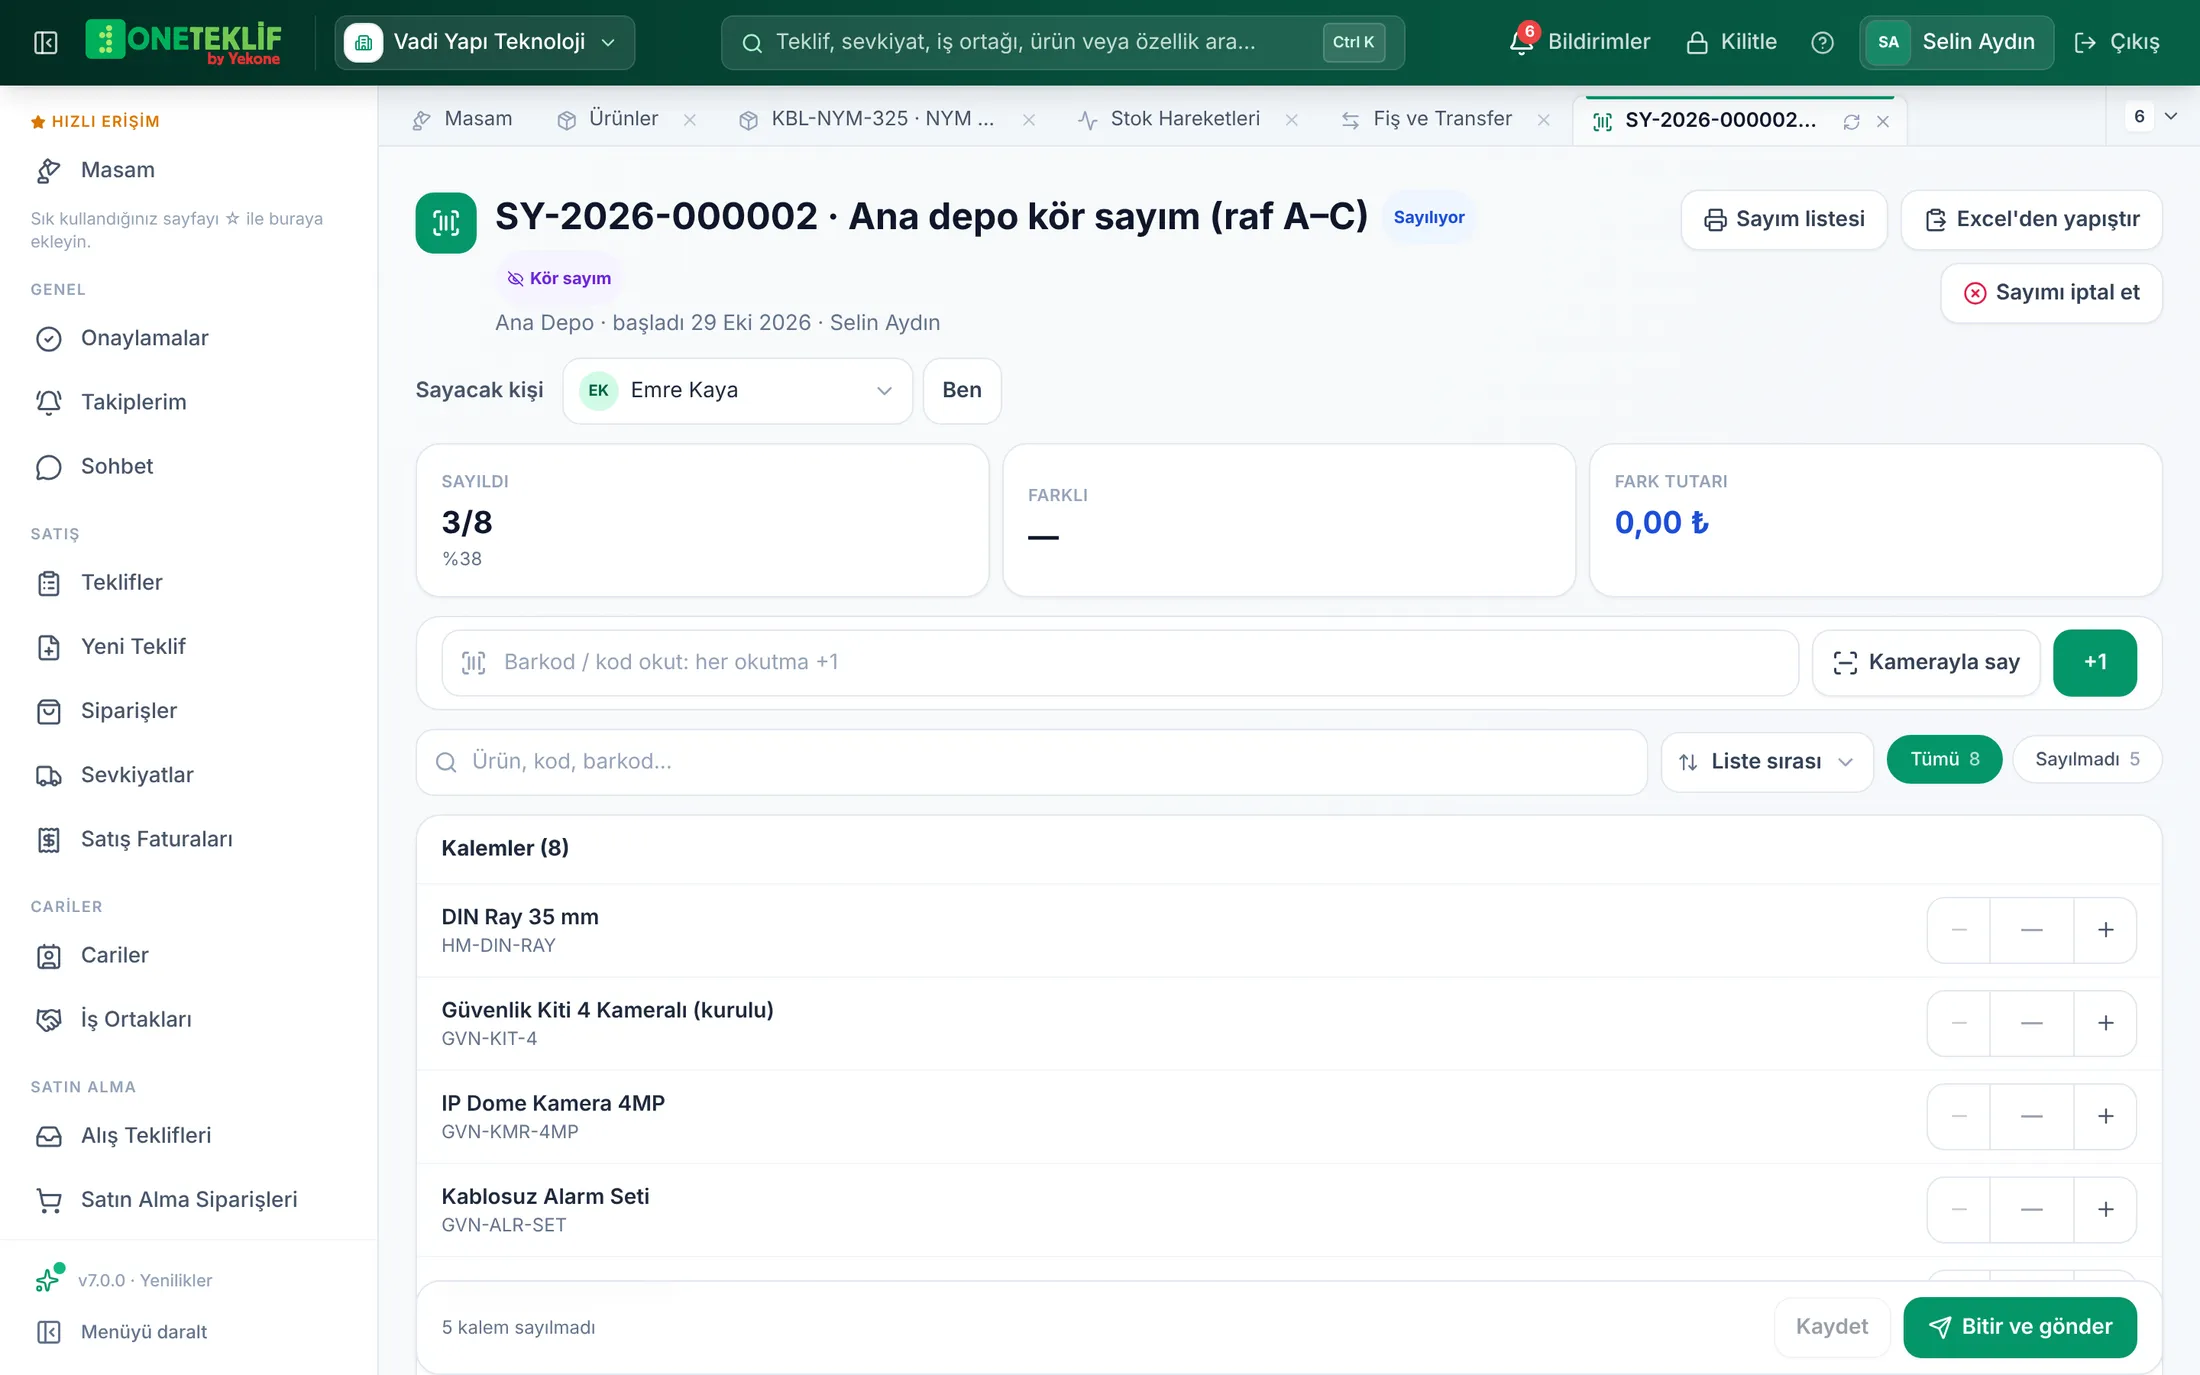Open the Sayacak kişi Emre Kaya dropdown
Viewport: 2200px width, 1375px height.
click(x=737, y=391)
